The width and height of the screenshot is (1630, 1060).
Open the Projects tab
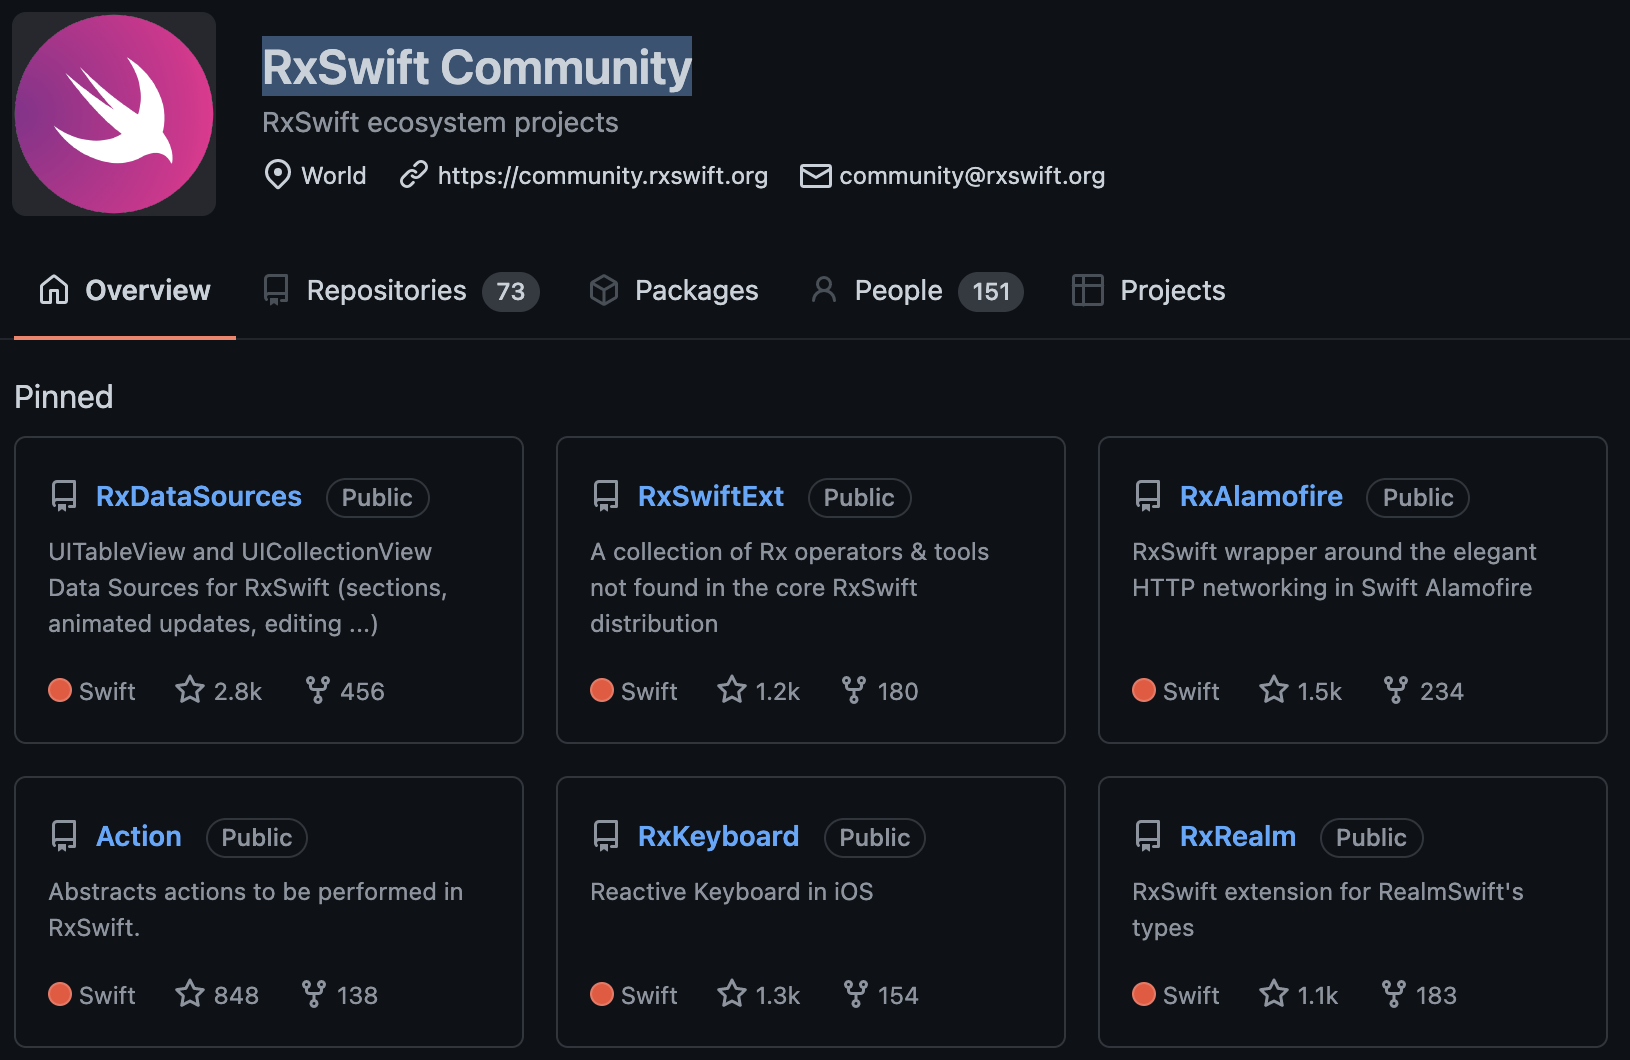[x=1148, y=290]
